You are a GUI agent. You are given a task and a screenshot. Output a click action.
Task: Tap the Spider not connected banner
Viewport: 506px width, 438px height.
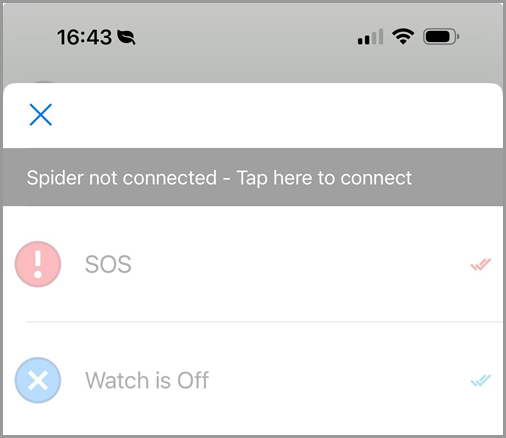[x=253, y=177]
